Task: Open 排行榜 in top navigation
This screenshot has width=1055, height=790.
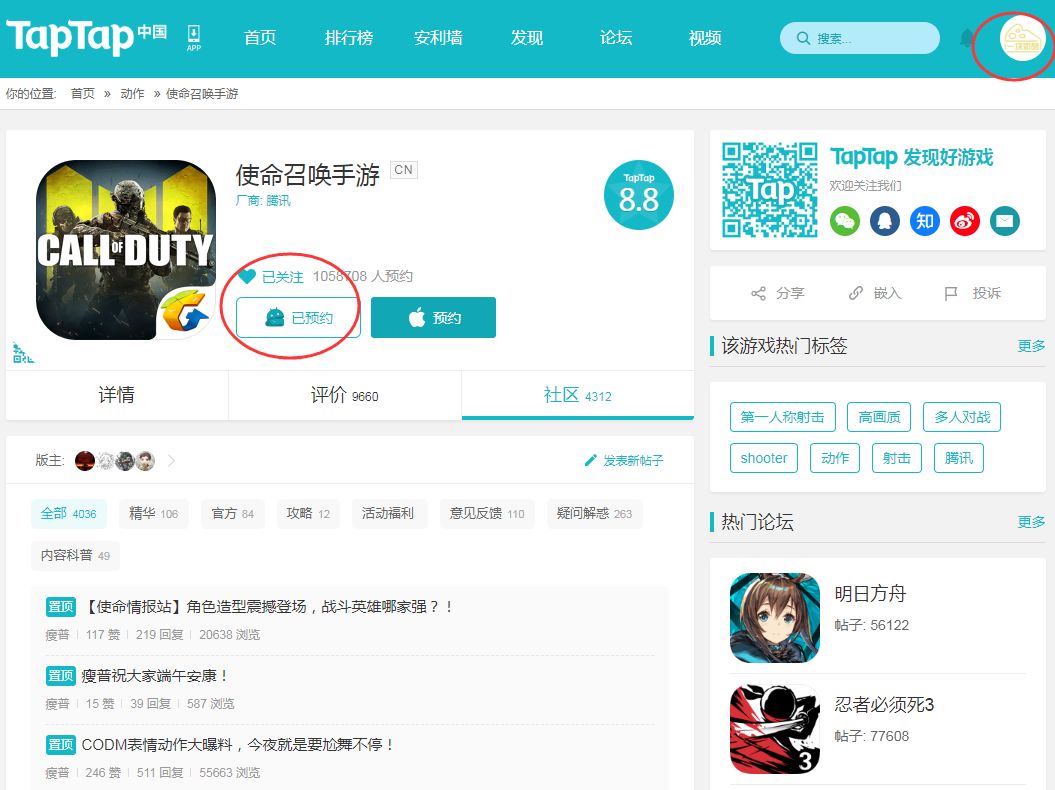Action: 349,38
